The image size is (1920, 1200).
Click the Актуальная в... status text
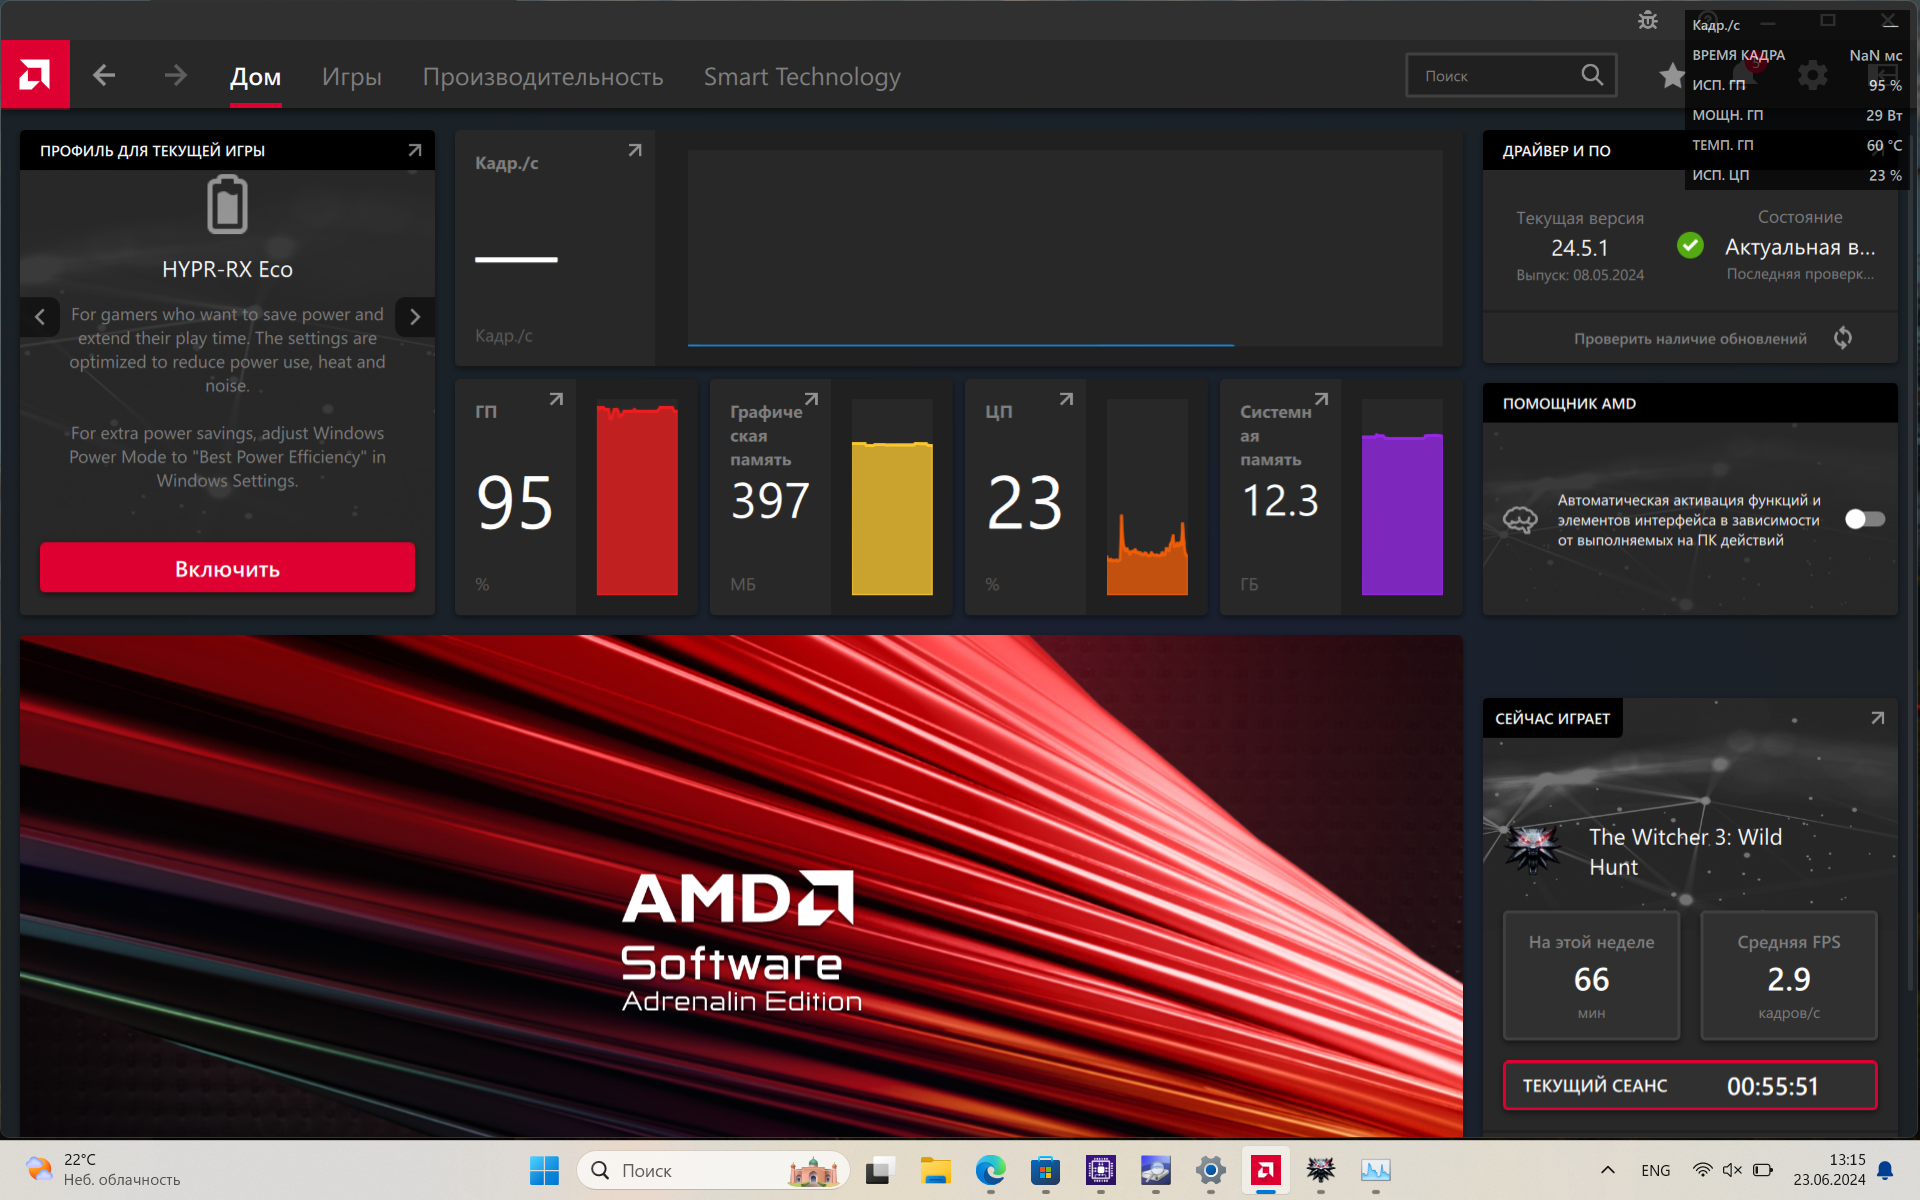[1800, 247]
